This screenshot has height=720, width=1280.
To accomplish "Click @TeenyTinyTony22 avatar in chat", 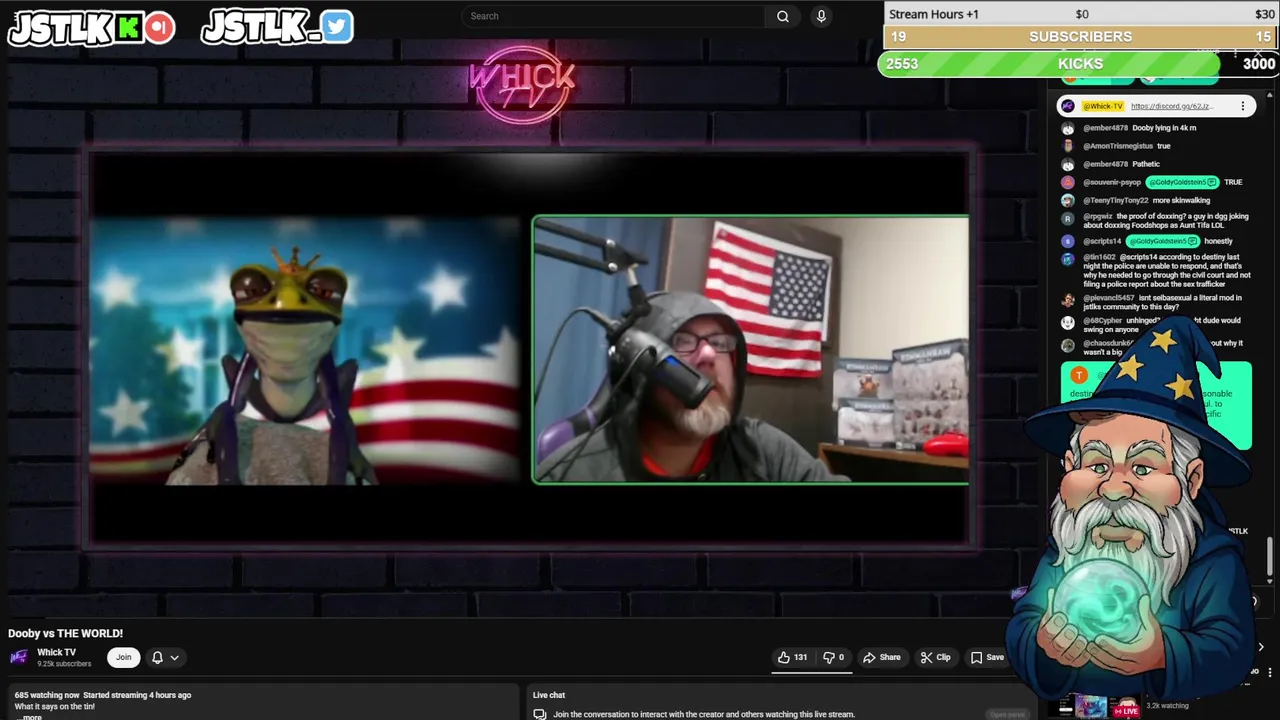I will (1068, 201).
